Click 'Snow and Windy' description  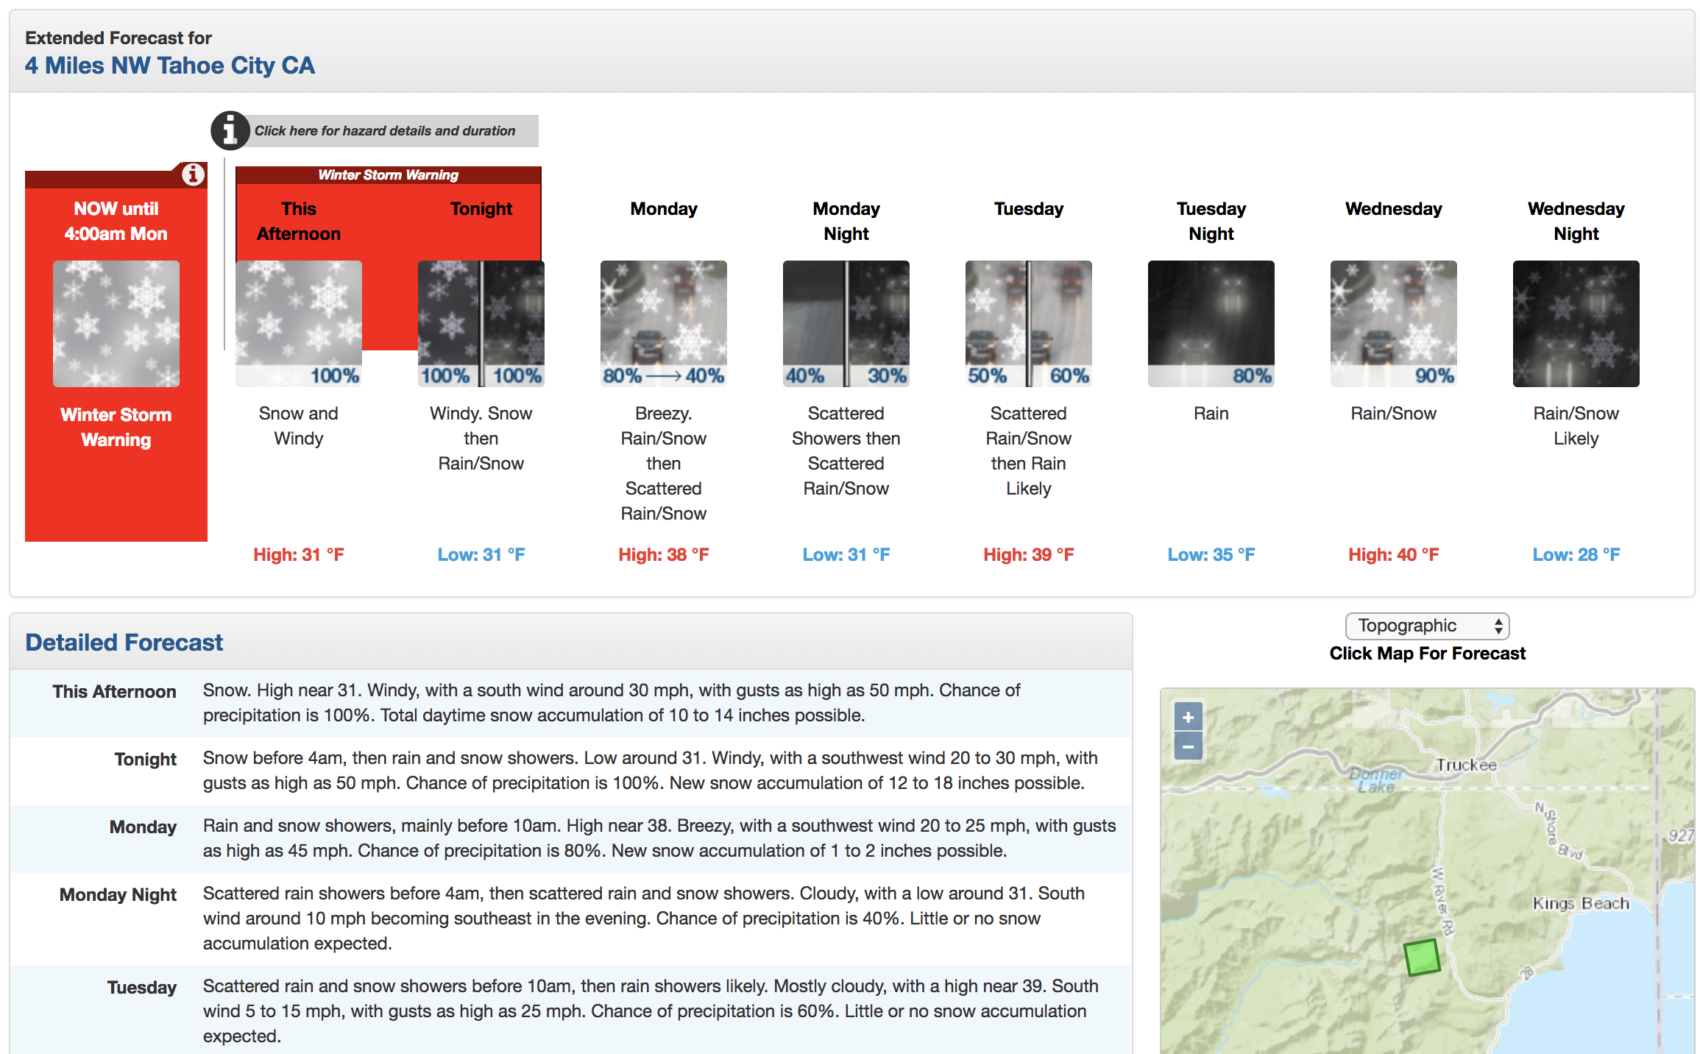point(299,426)
